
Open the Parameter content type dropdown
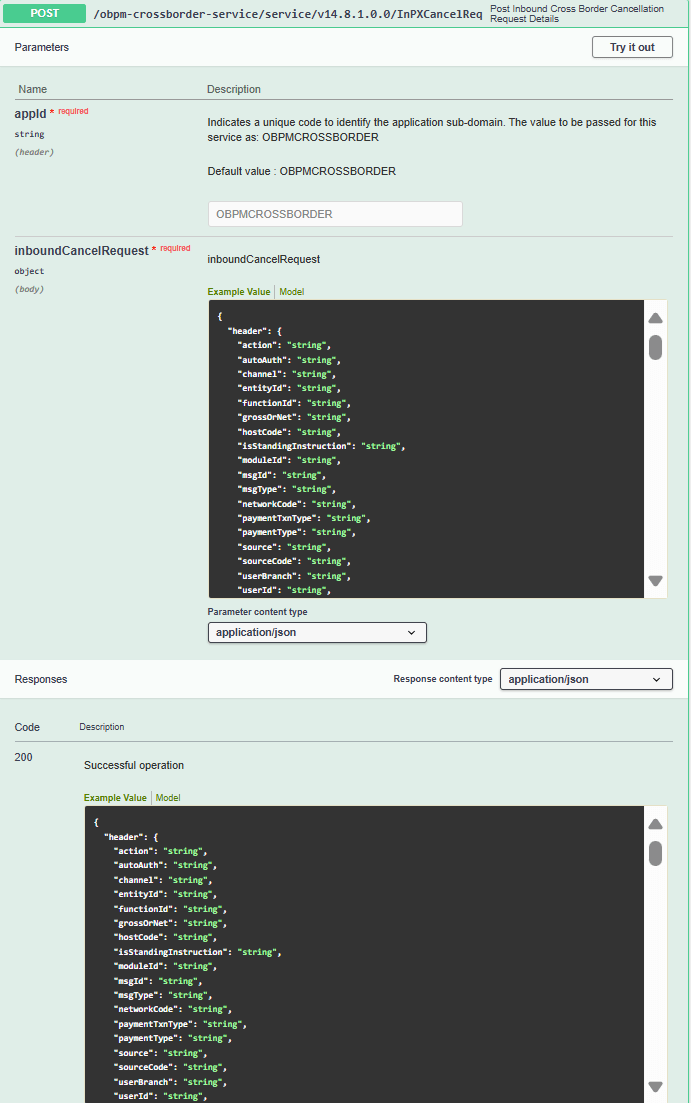pyautogui.click(x=317, y=632)
